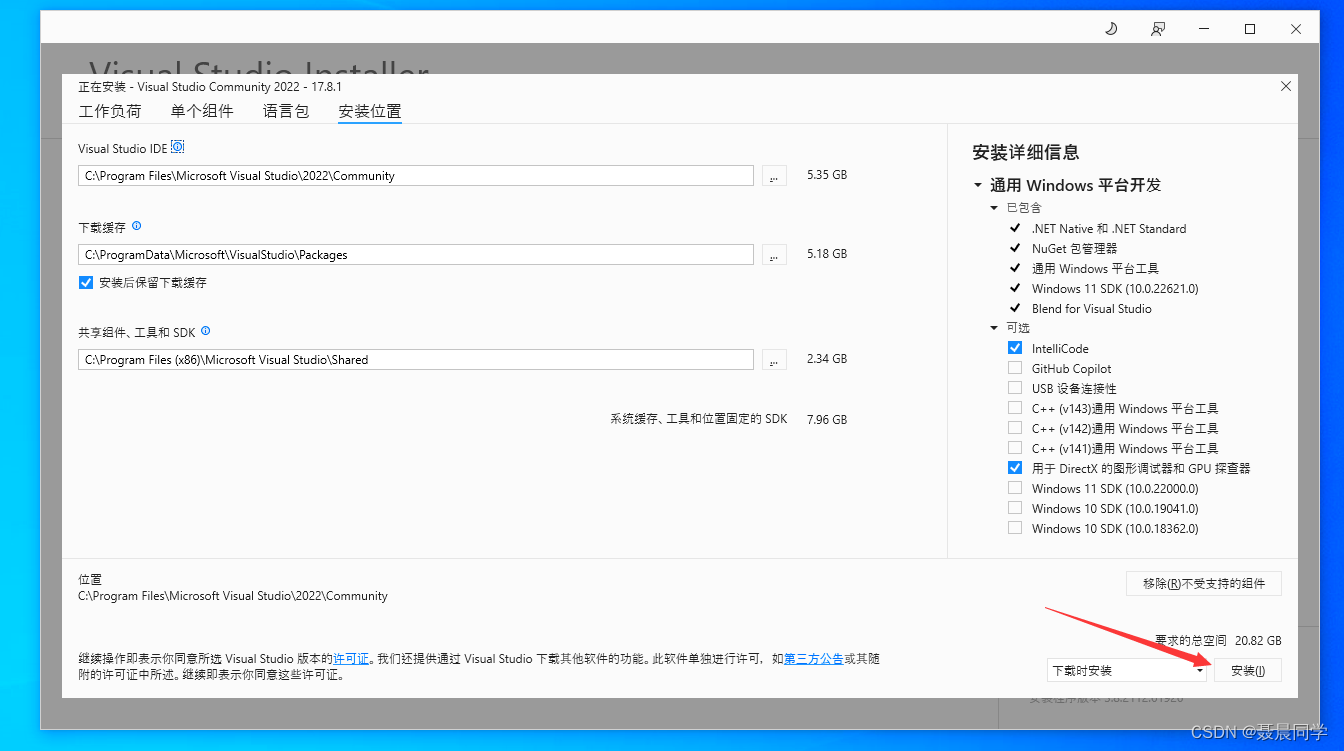Check Windows 11 SDK (10.0.22000.0)
The height and width of the screenshot is (751, 1344).
click(x=1015, y=488)
